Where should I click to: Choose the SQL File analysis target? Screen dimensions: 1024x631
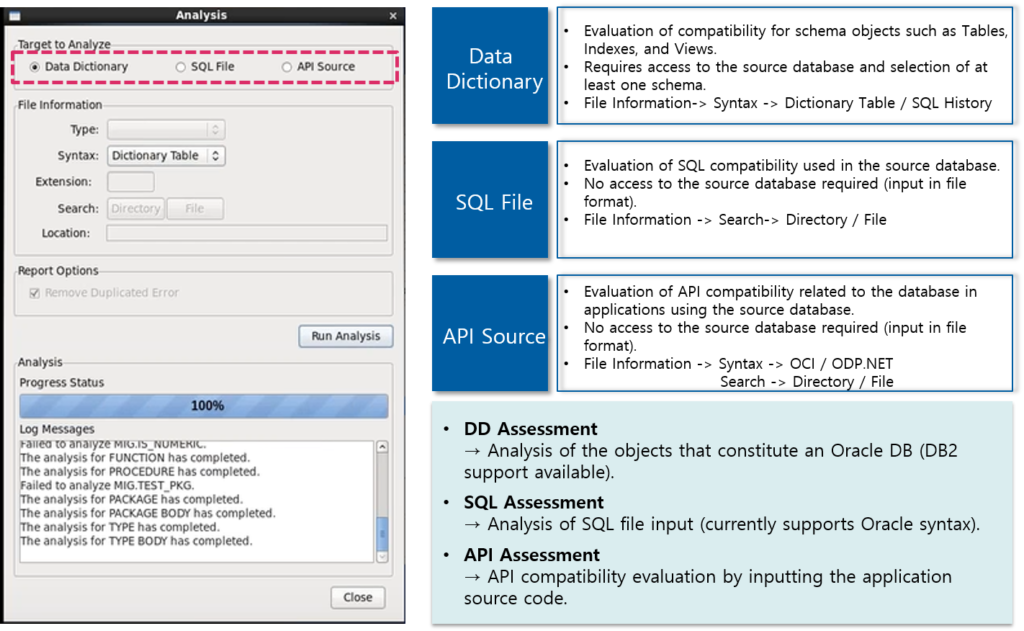pyautogui.click(x=180, y=65)
